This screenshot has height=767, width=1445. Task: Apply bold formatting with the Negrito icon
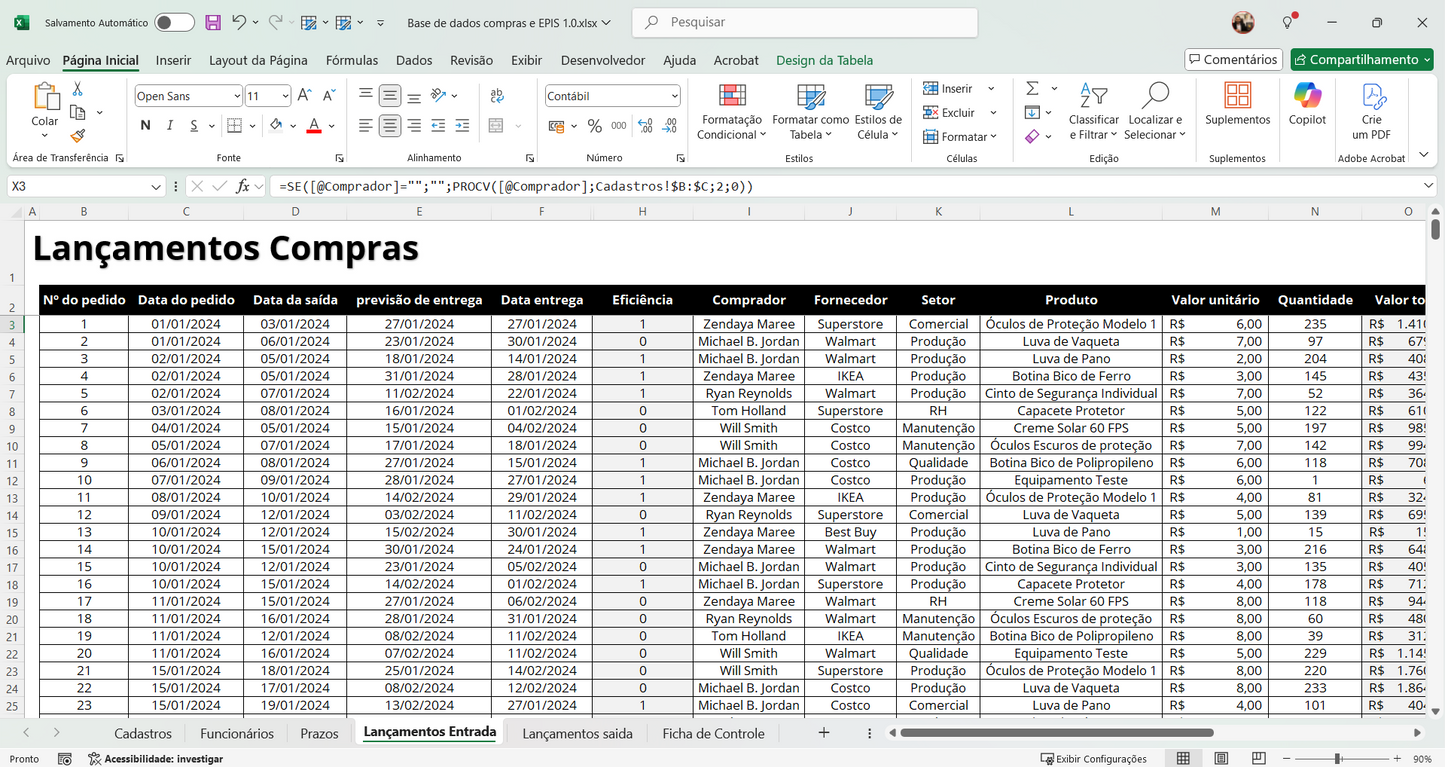pyautogui.click(x=144, y=125)
